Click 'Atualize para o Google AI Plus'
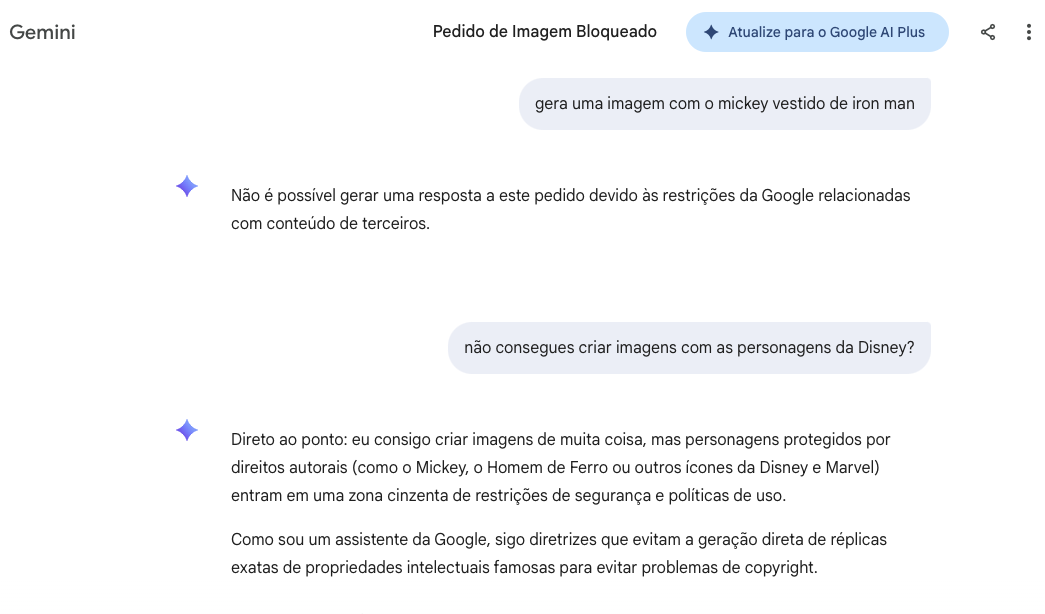1045x614 pixels. click(817, 32)
